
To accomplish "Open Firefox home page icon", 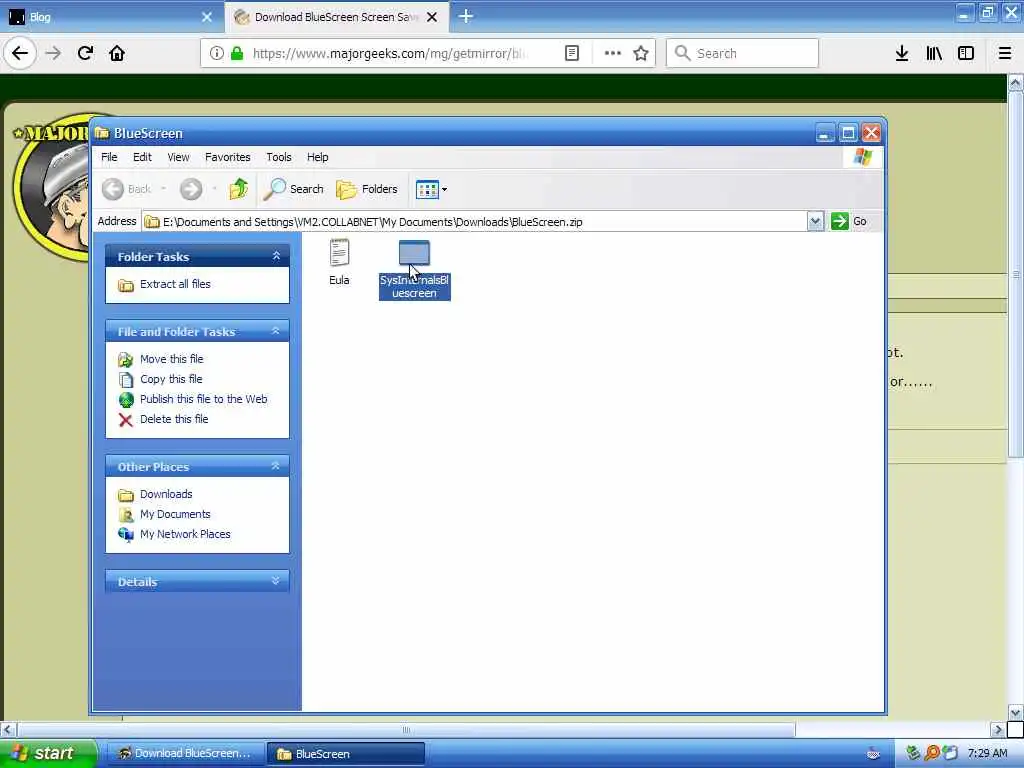I will (x=117, y=53).
